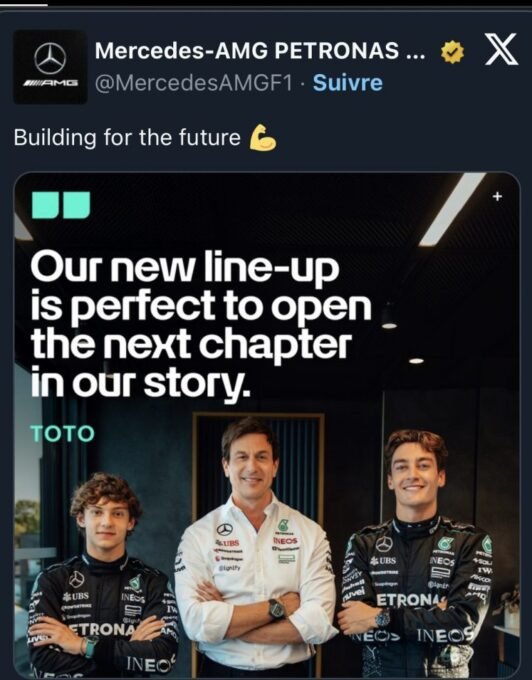
Task: Click the 'Our new line-up' quote headline
Action: 201,324
